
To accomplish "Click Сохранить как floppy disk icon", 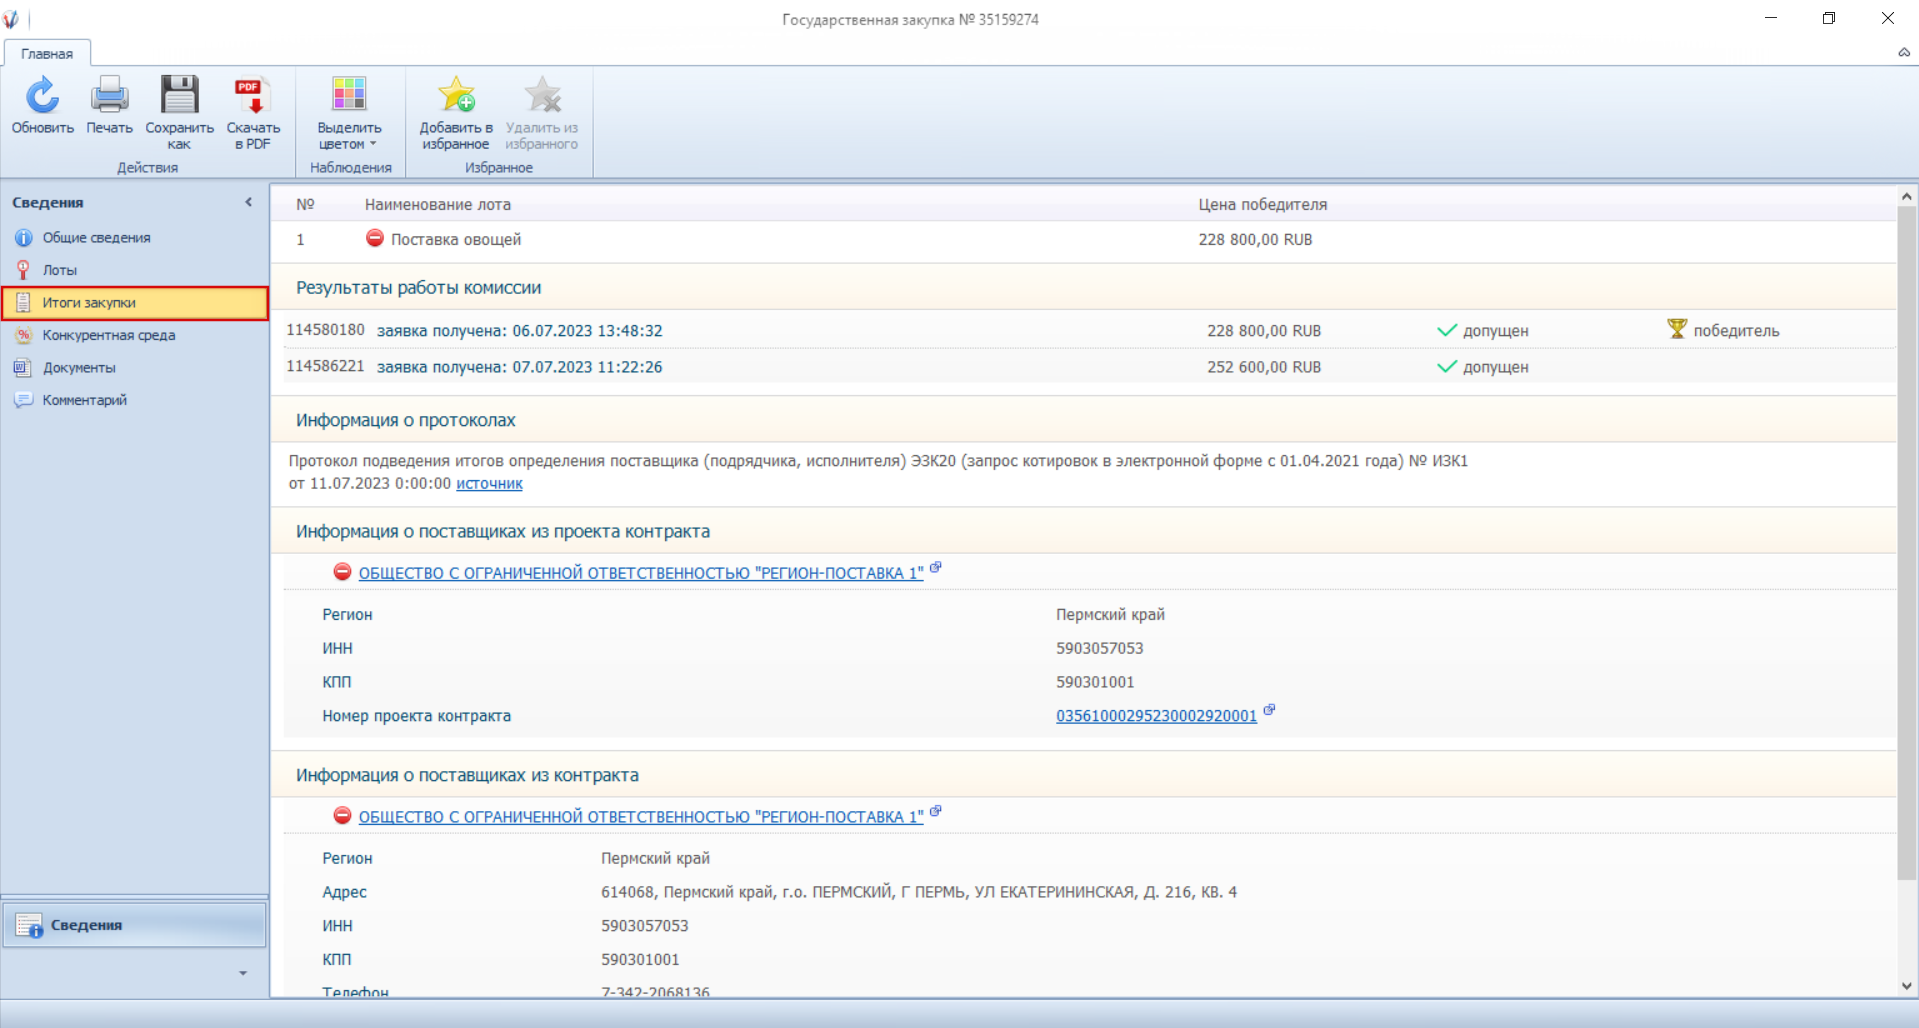I will (x=180, y=95).
